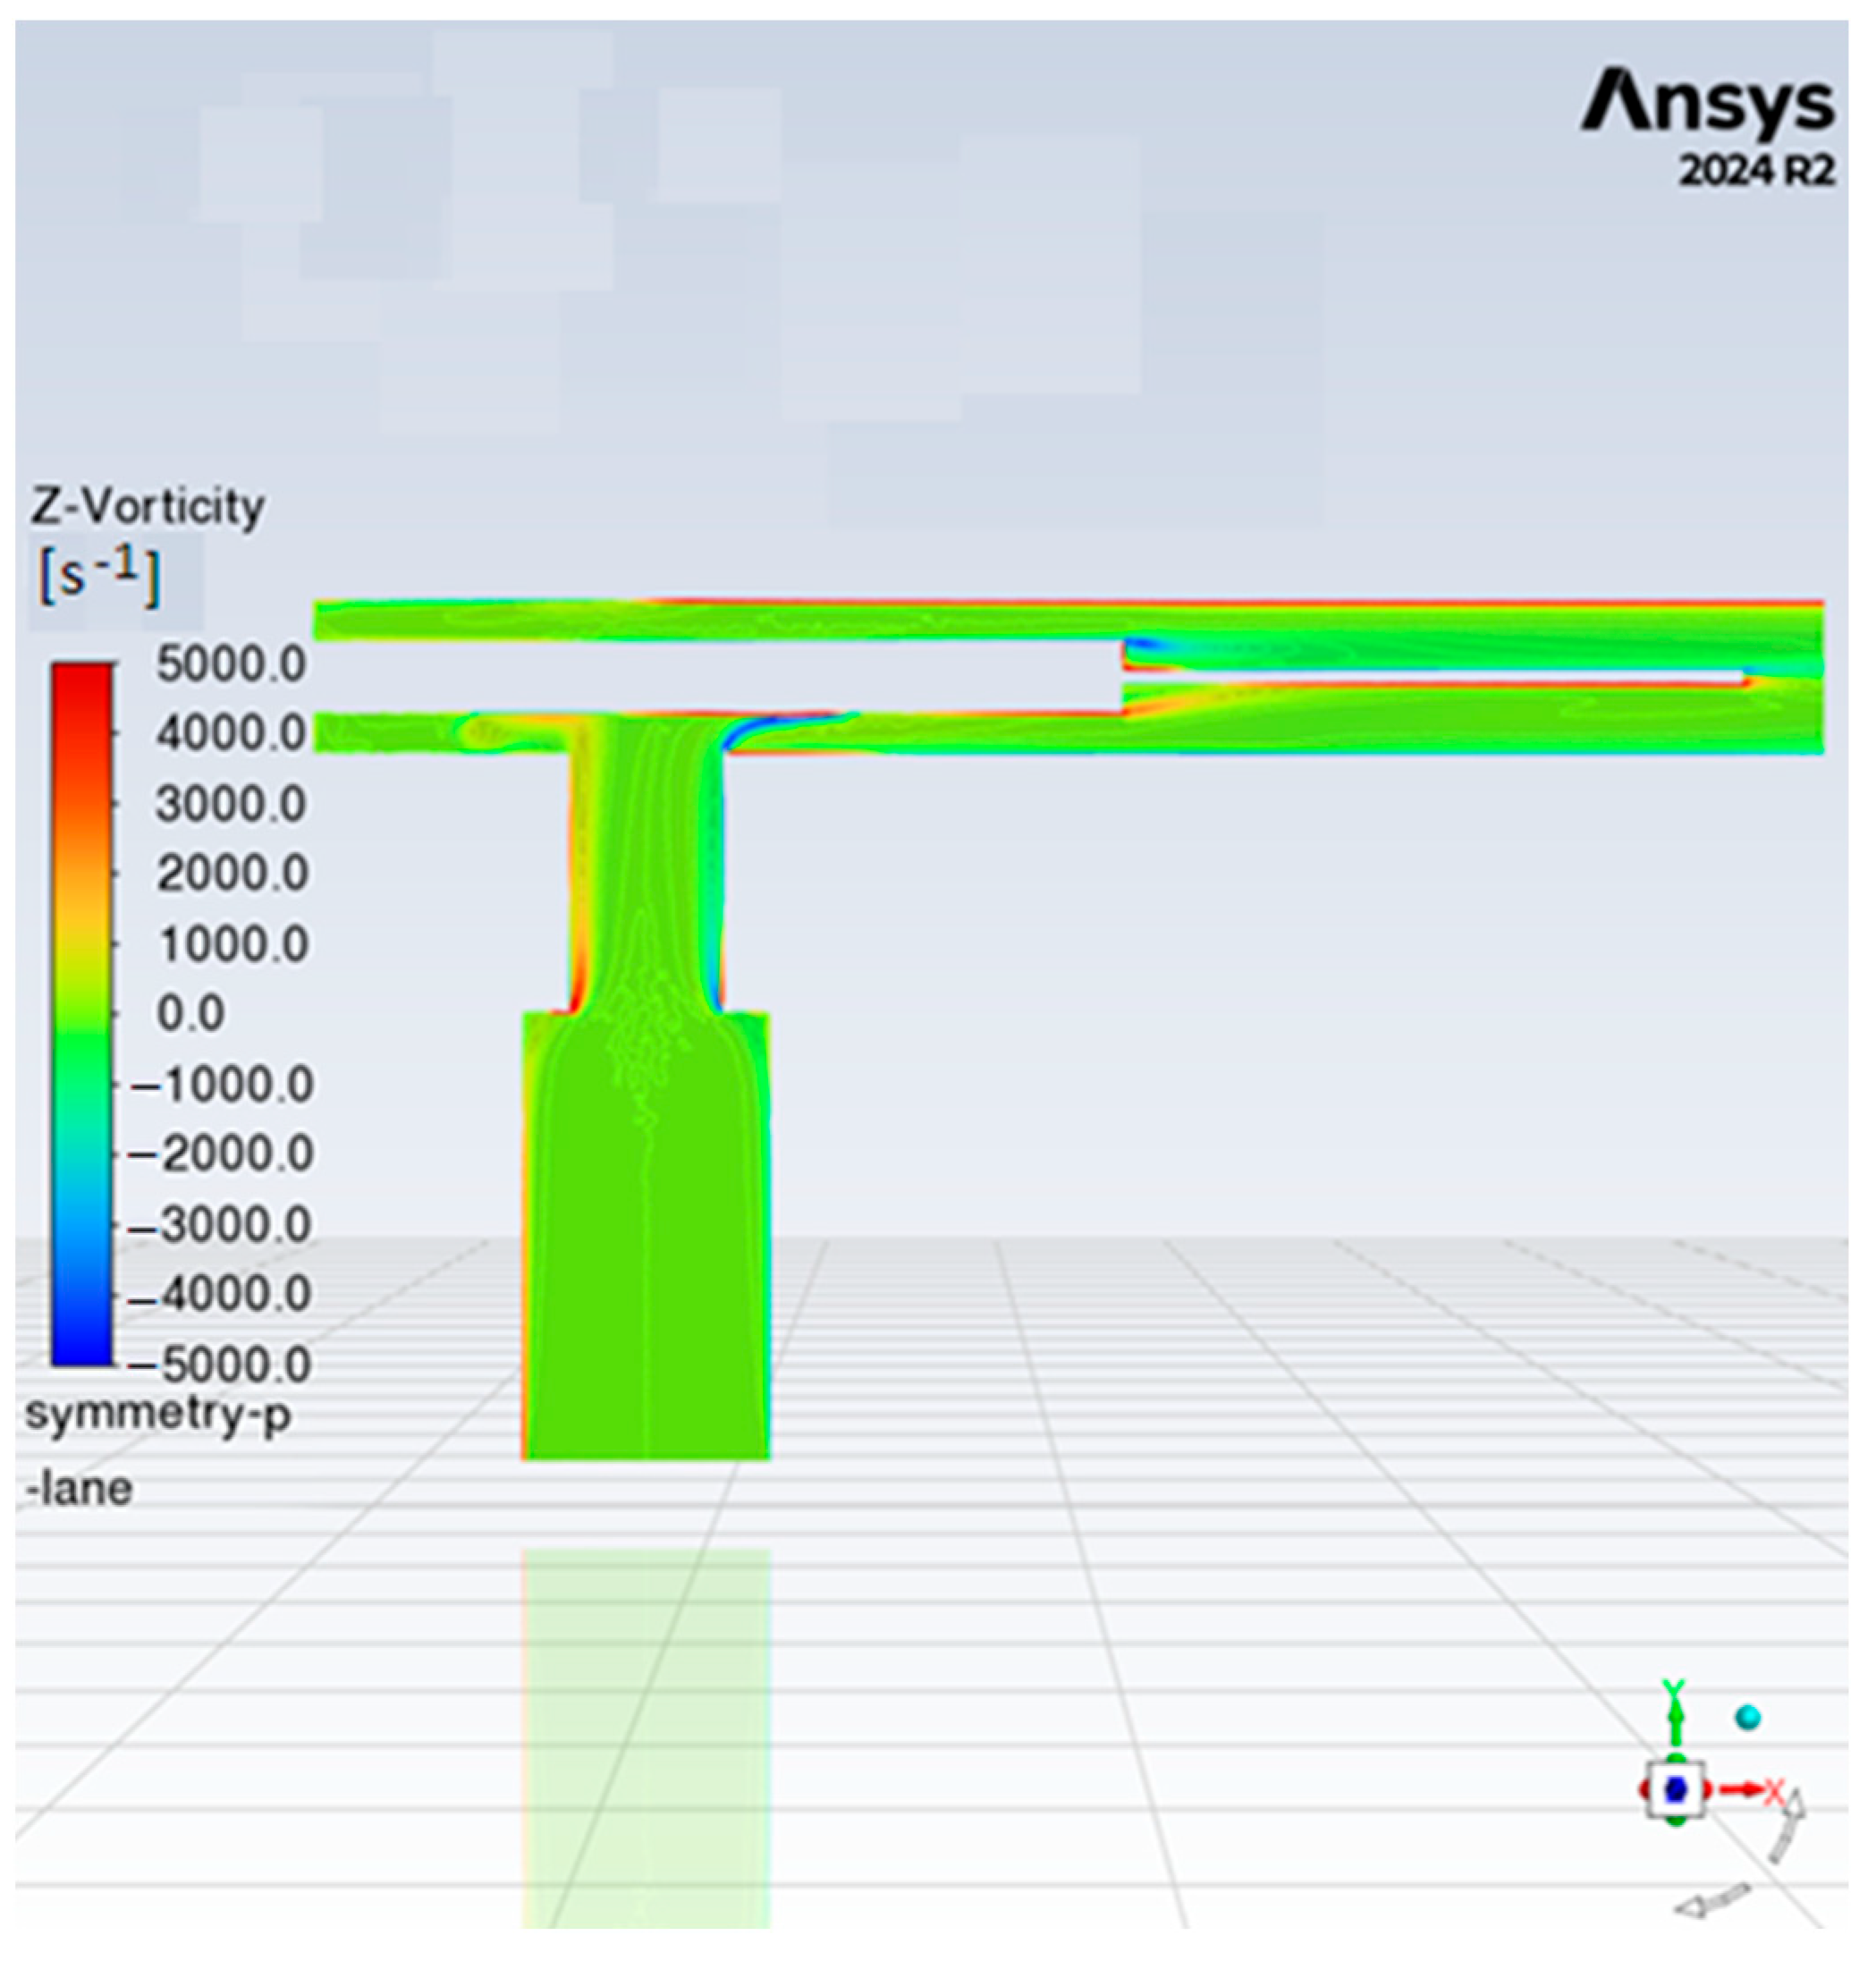
Task: Click the green negative-Y lobe below triad box
Action: (1677, 1822)
